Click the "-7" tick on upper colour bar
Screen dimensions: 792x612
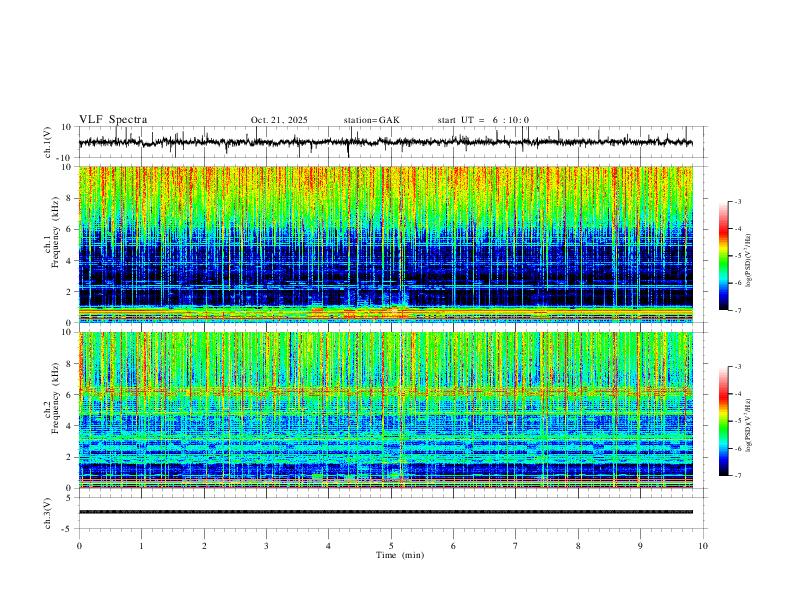737,310
